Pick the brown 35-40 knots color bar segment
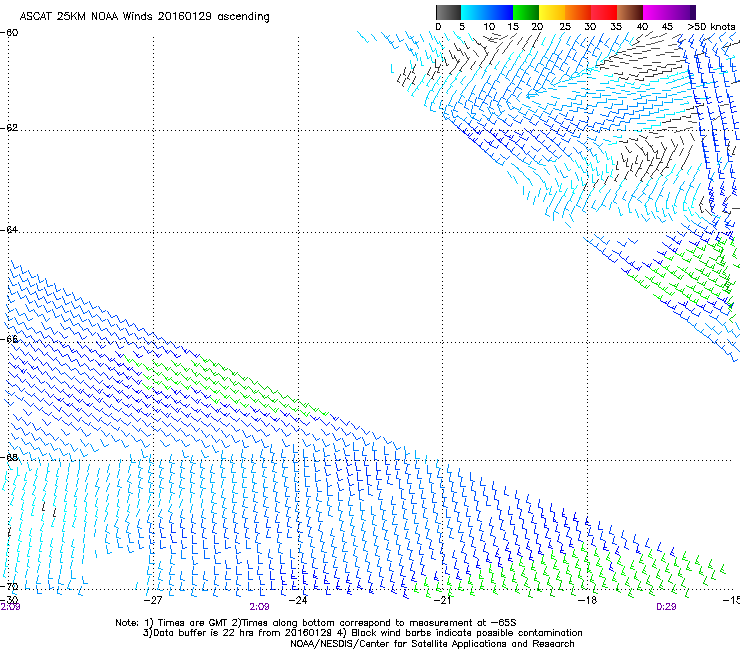Viewport: 740px width, 650px height. point(630,12)
